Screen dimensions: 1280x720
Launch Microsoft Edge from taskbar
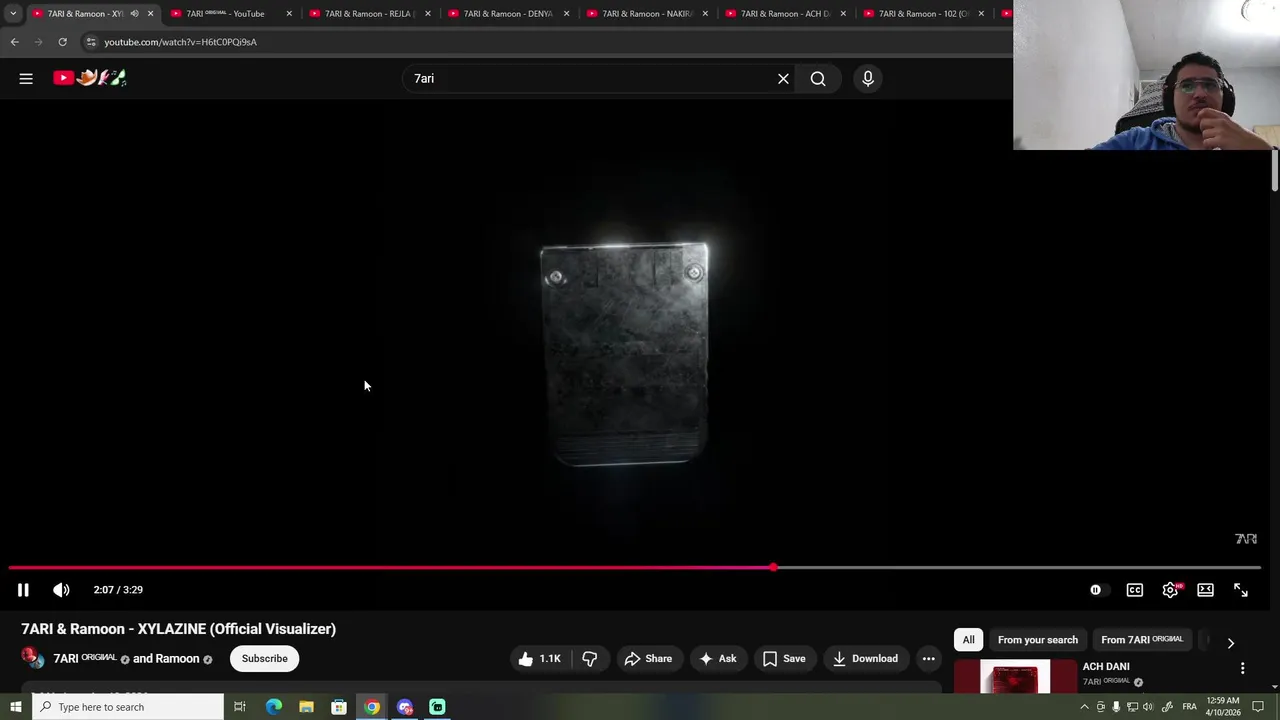(x=273, y=707)
